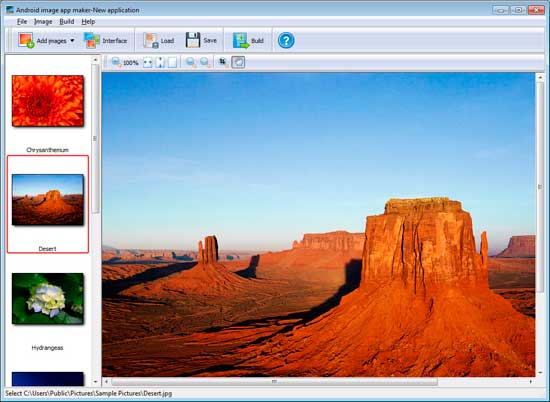Screen dimensions: 550x402
Task: Click the preview scroll up arrow
Action: 540,77
